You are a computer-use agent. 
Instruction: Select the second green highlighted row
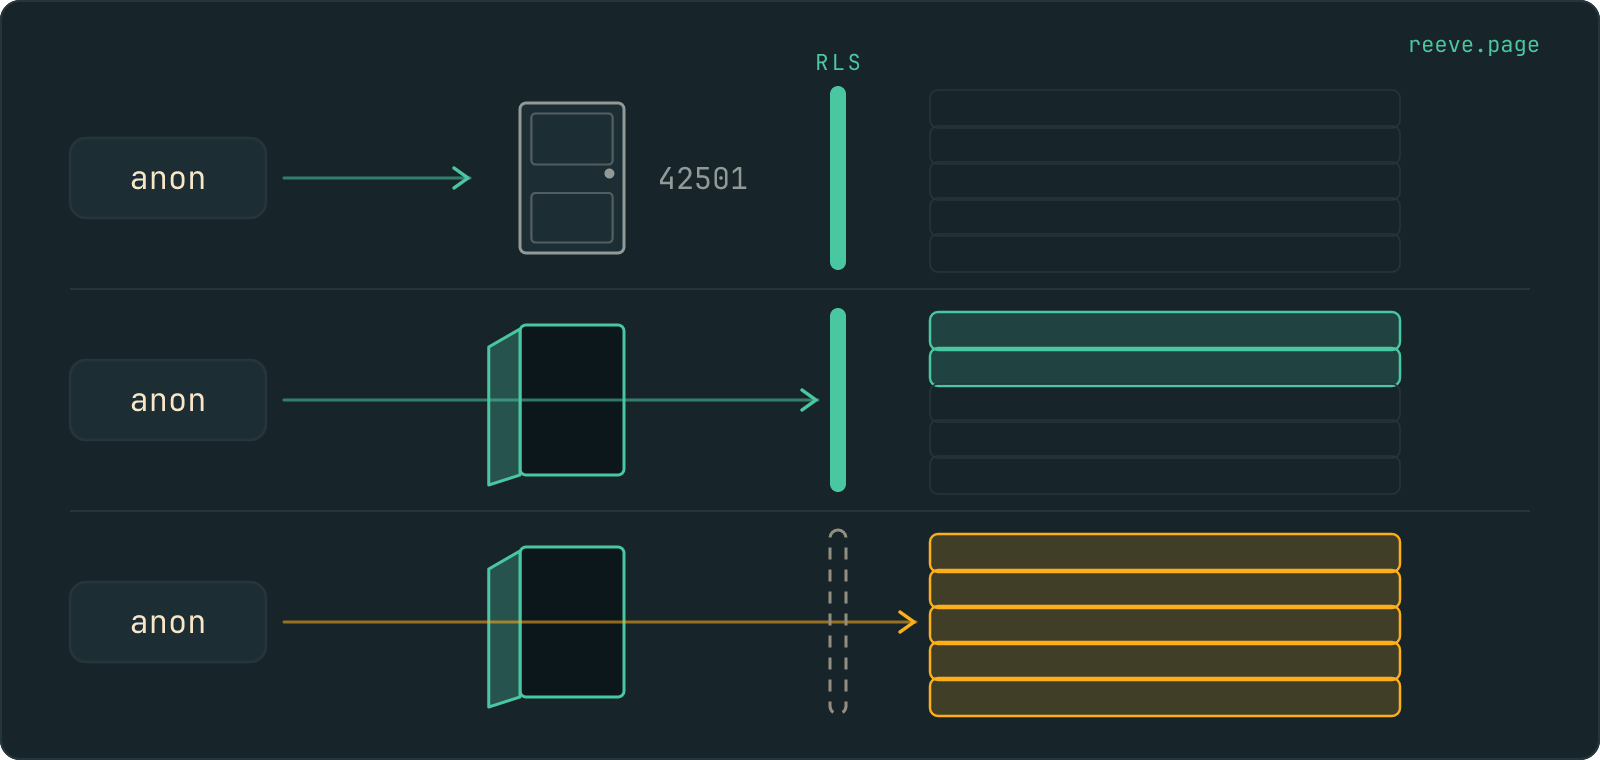1165,367
